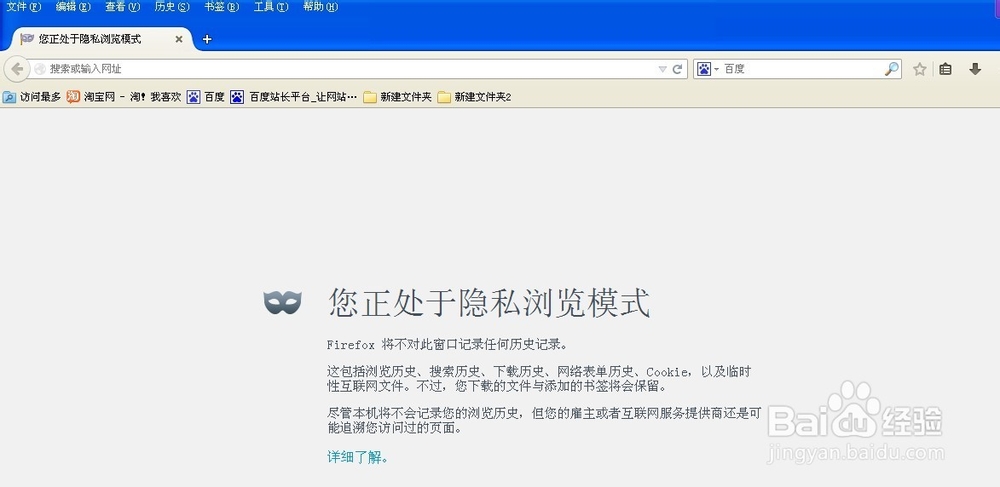The width and height of the screenshot is (1000, 487).
Task: Show bookmarks list icon
Action: click(946, 69)
